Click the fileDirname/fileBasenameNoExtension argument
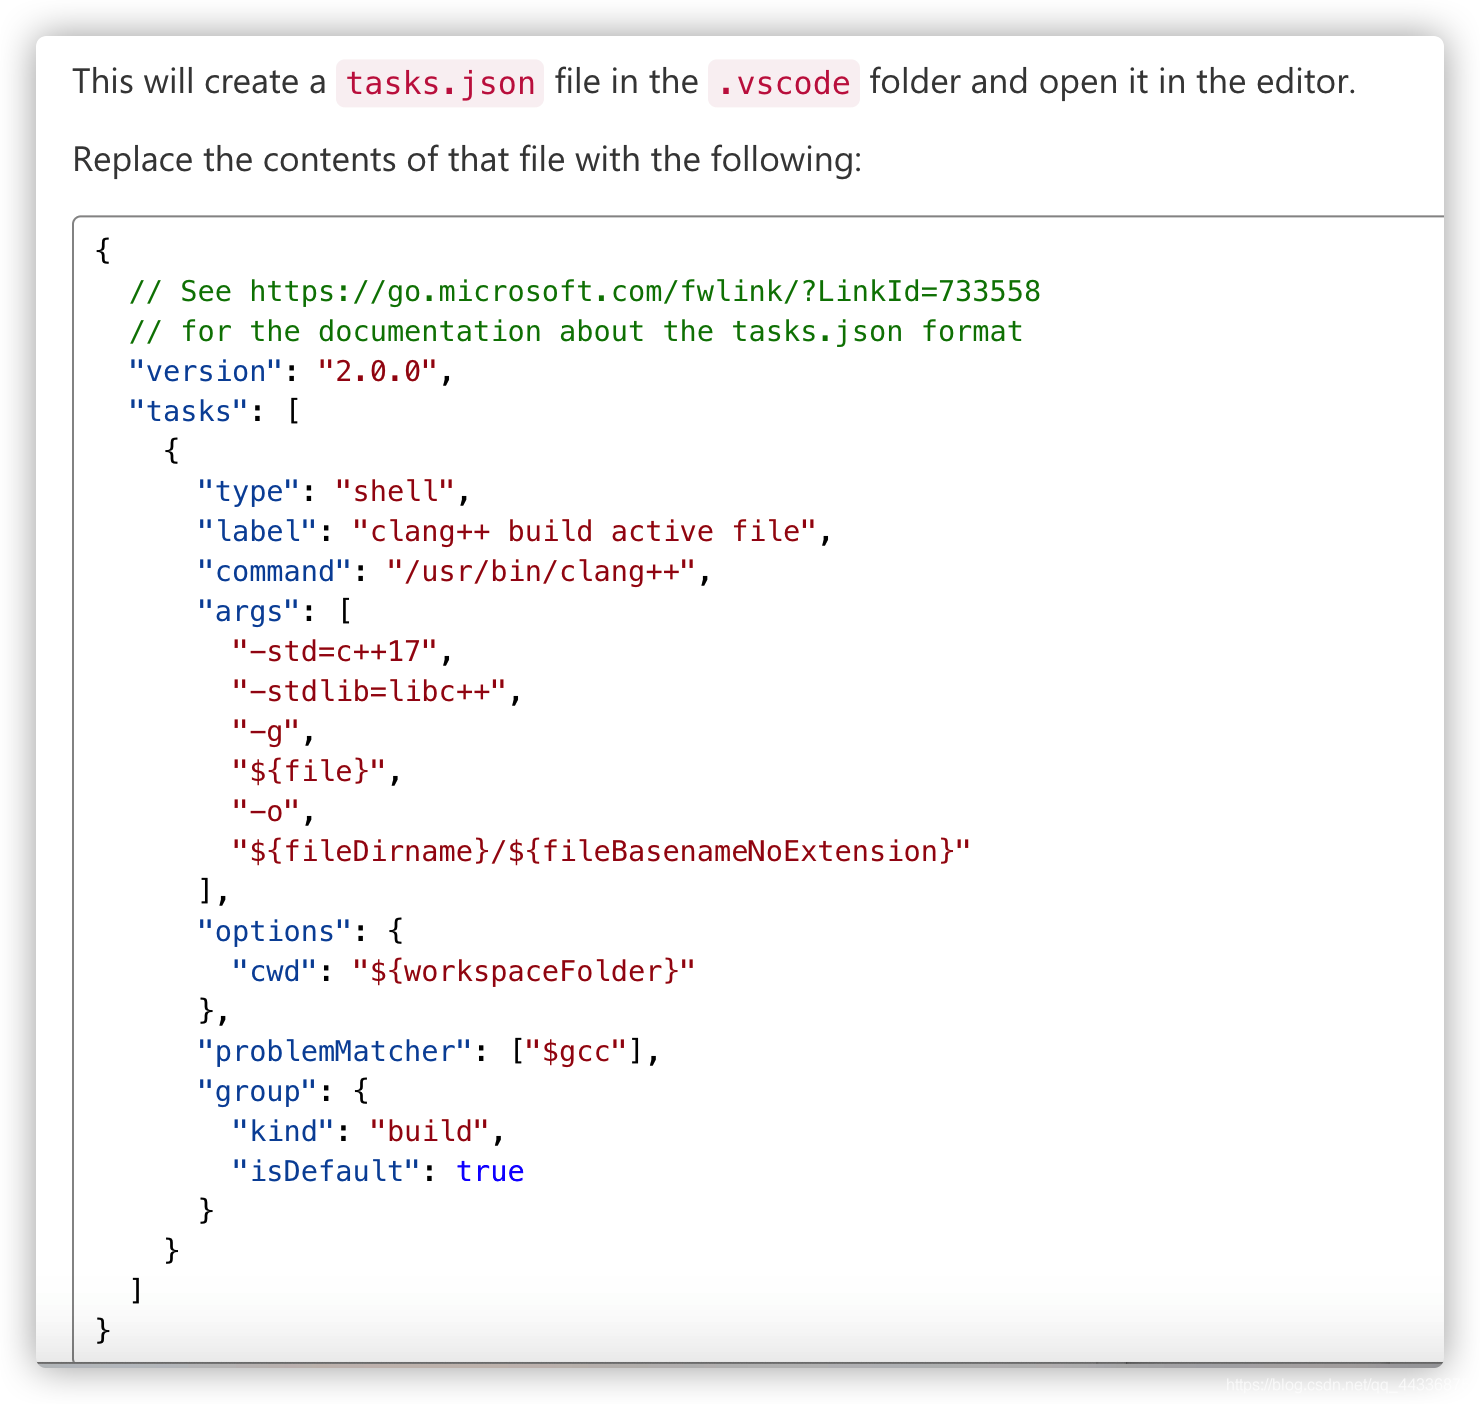 pyautogui.click(x=602, y=851)
